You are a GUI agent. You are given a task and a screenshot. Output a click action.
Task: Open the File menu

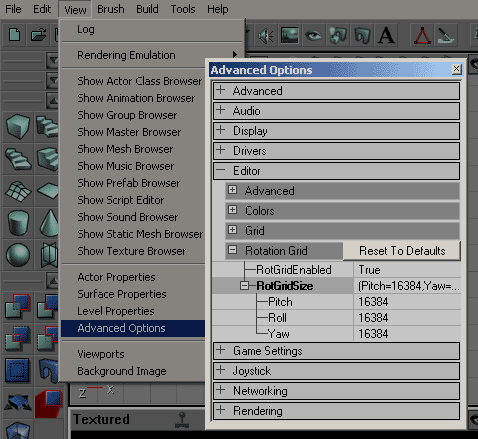point(13,9)
